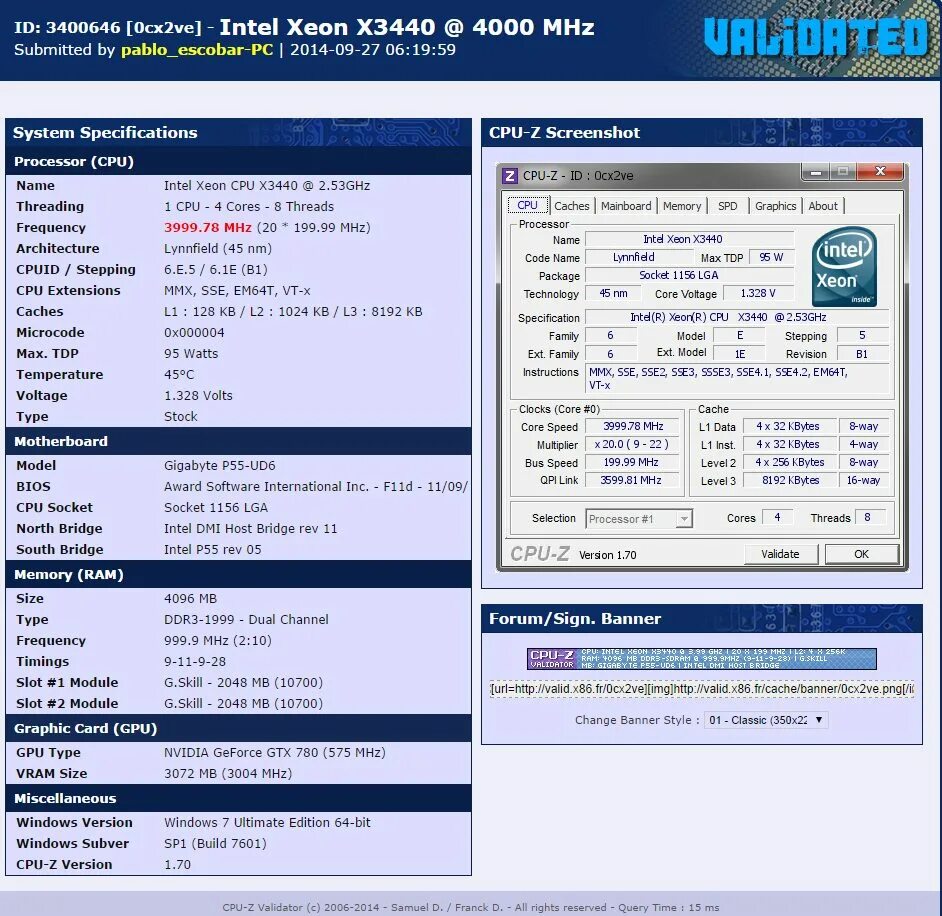This screenshot has width=942, height=916.
Task: Open the SPD tab
Action: [727, 206]
